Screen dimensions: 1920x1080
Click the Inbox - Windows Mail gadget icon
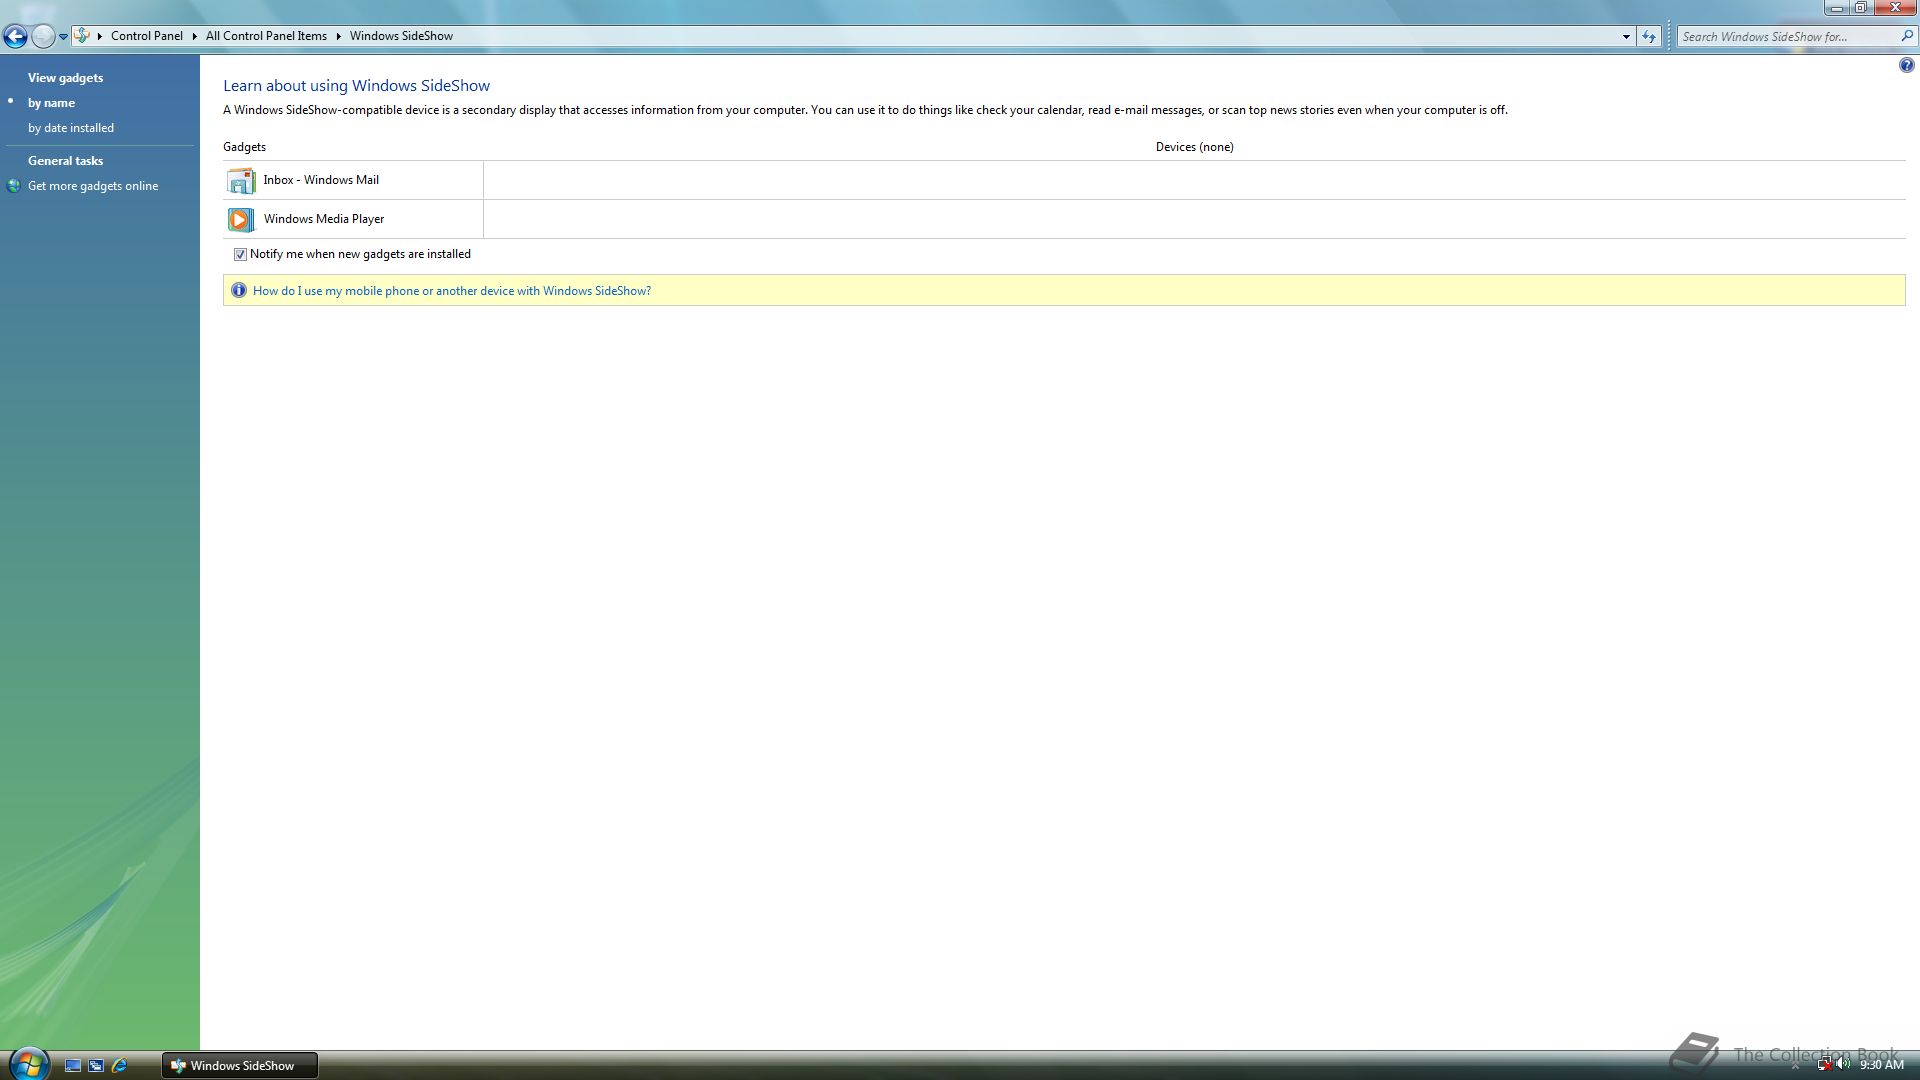tap(240, 181)
